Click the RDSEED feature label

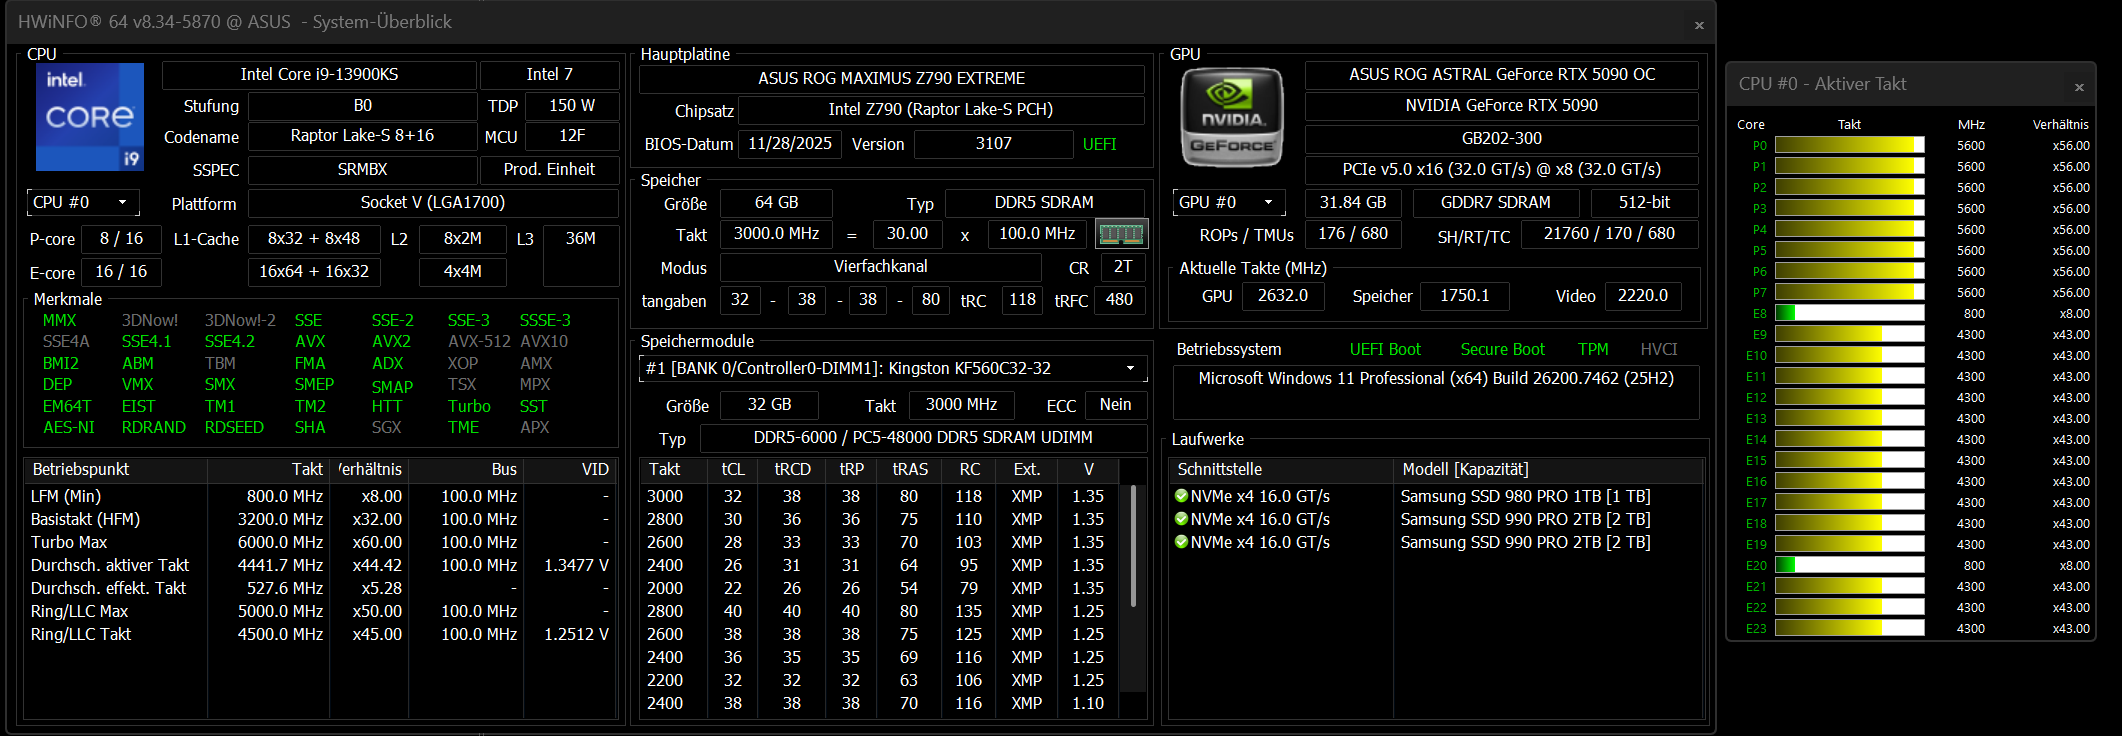point(234,428)
